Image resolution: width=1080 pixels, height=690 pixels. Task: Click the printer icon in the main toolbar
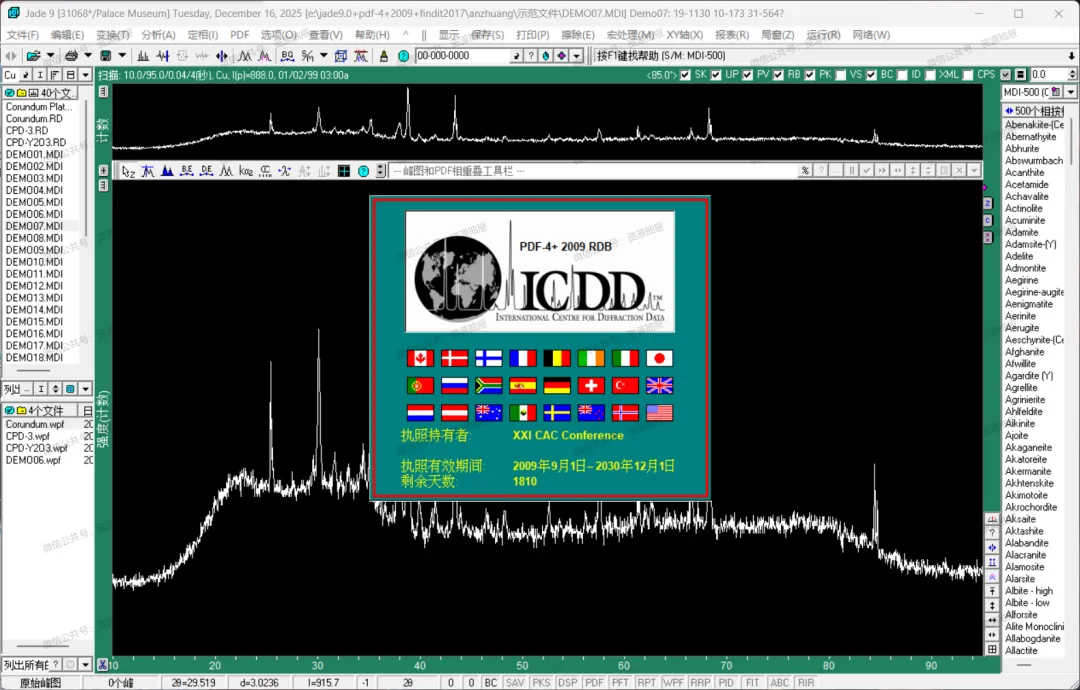[x=70, y=56]
